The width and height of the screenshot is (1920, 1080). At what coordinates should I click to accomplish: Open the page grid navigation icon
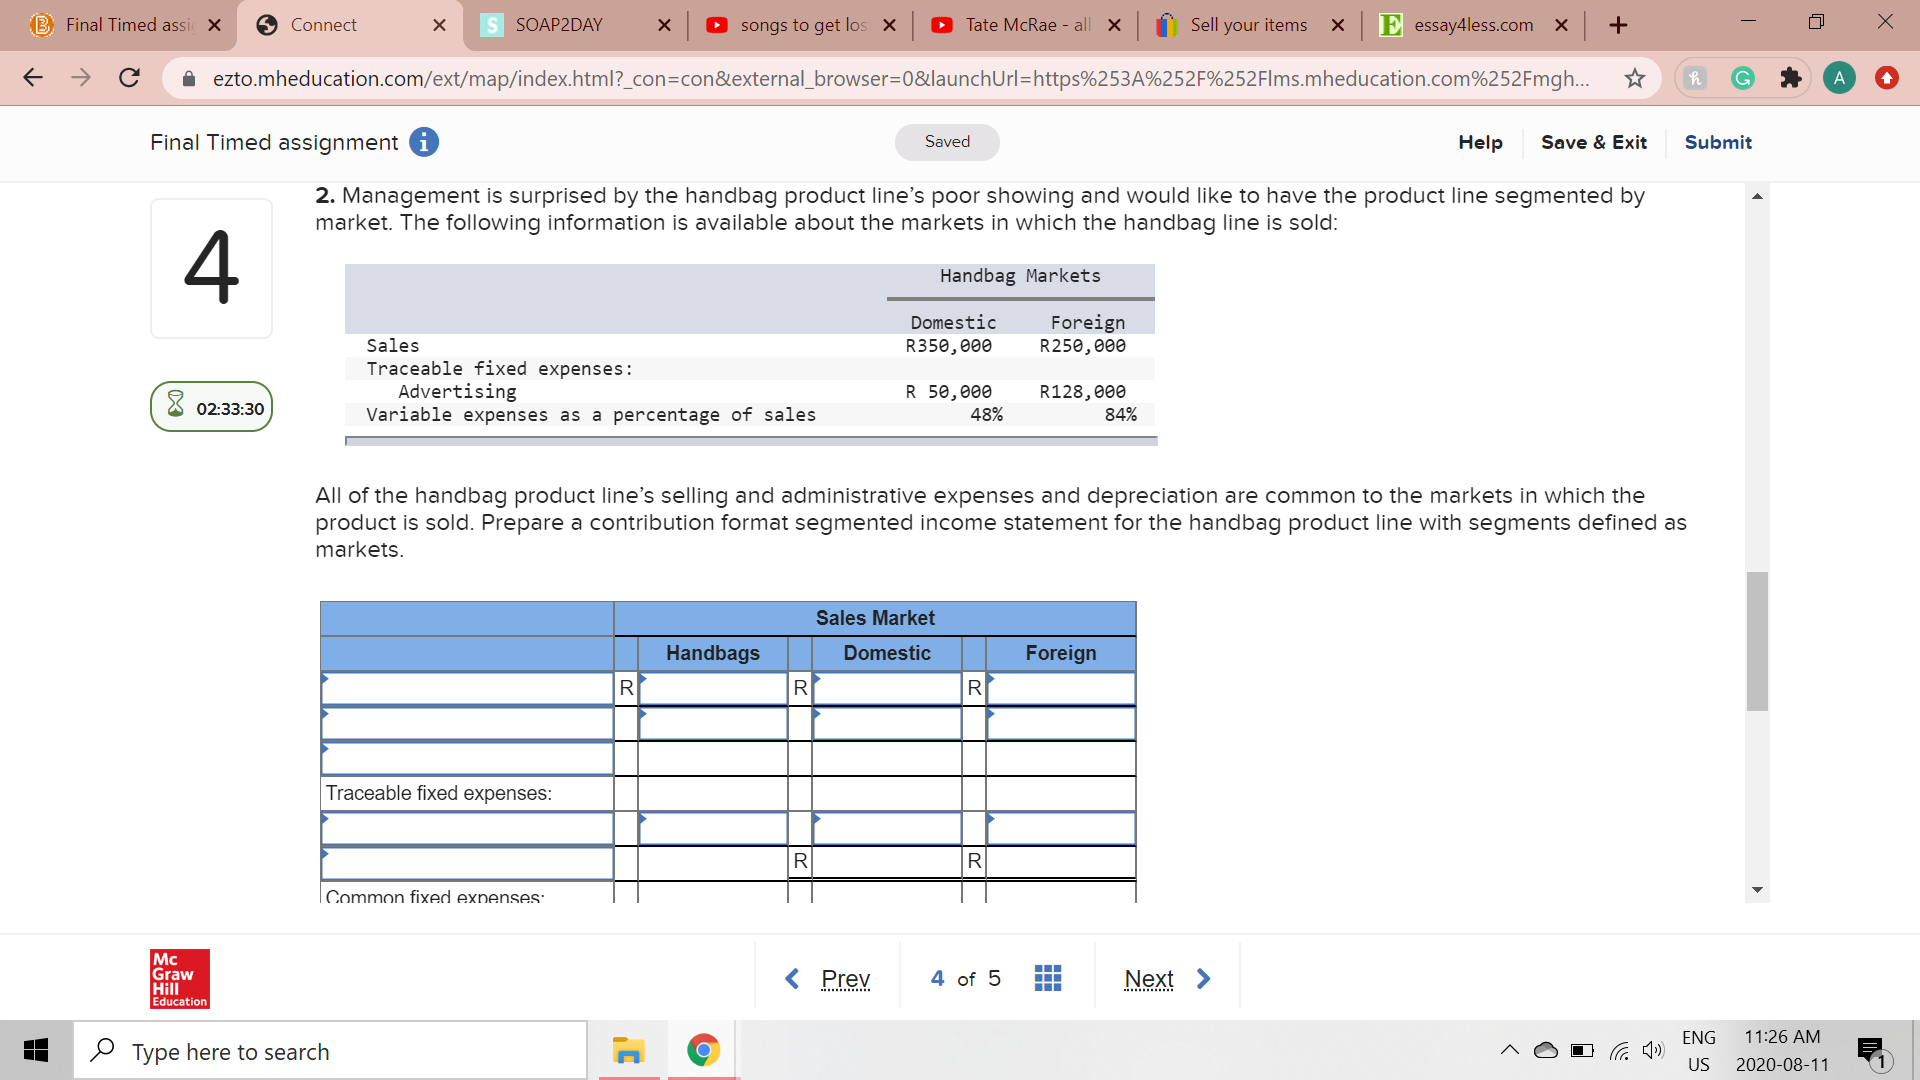pyautogui.click(x=1047, y=978)
